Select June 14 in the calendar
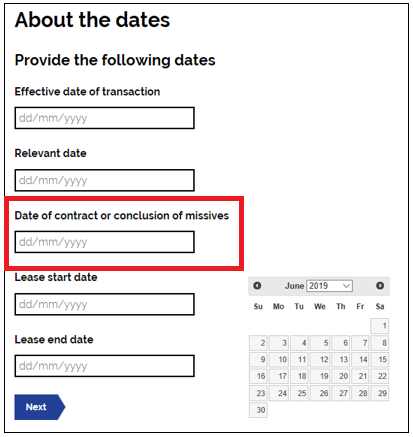 [x=360, y=359]
